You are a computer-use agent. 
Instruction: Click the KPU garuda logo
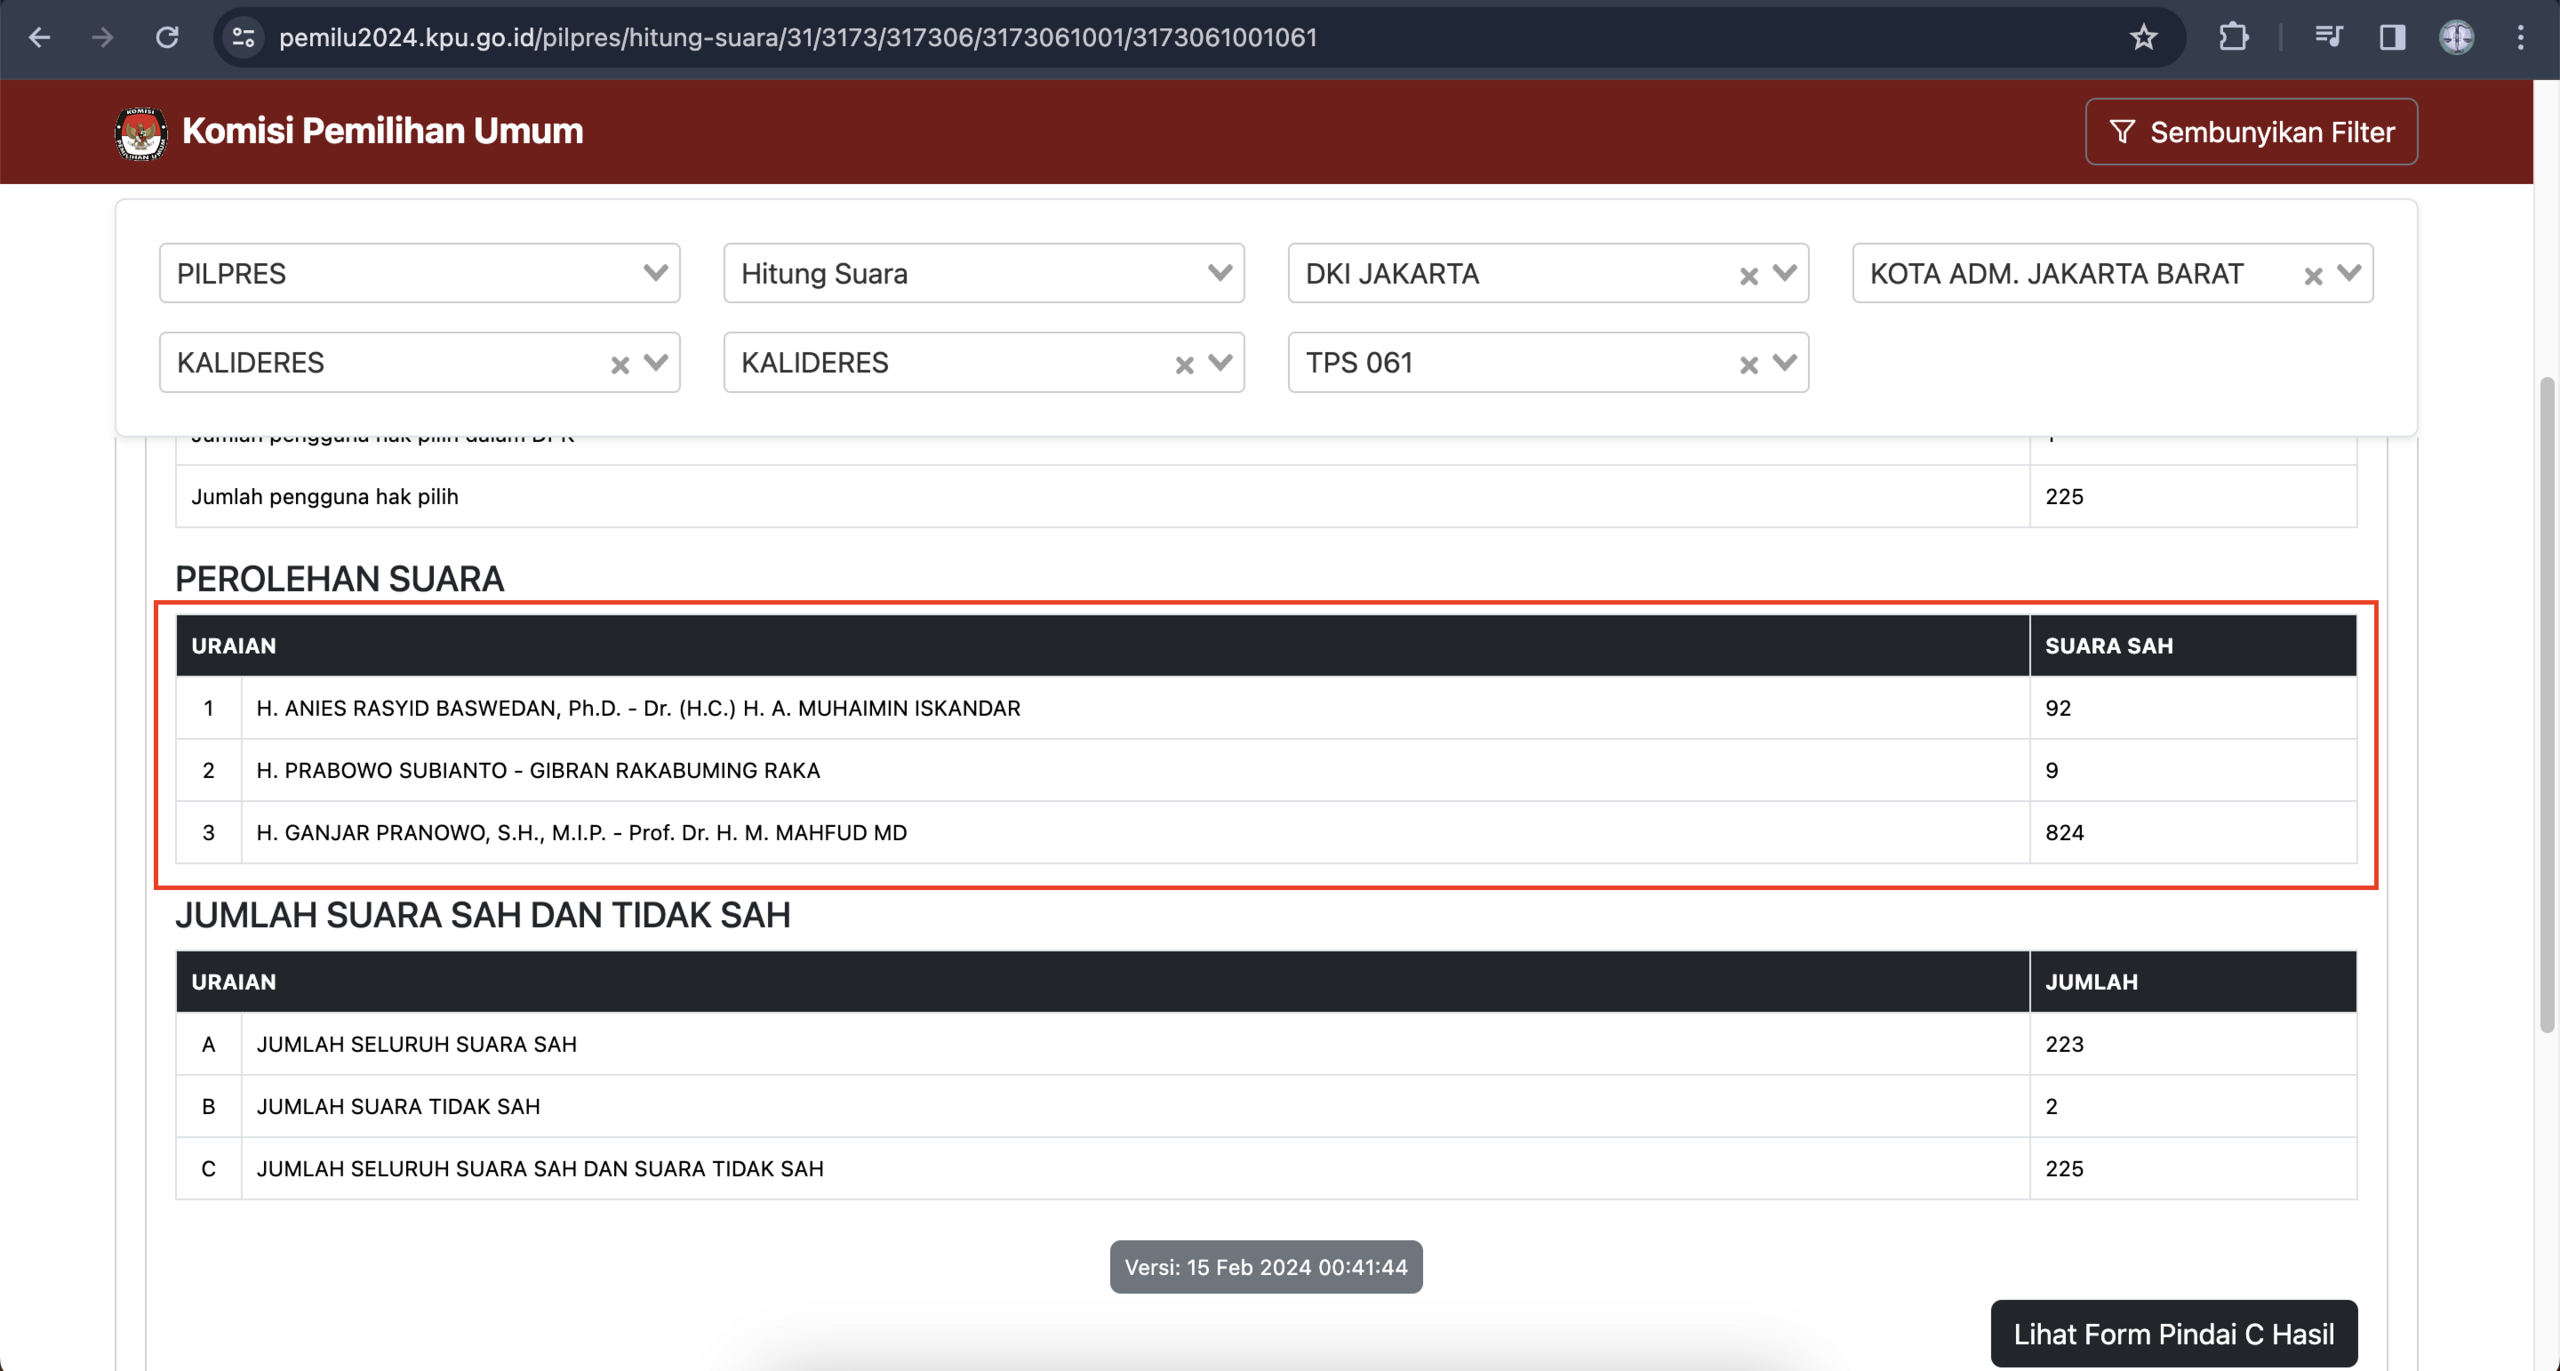(x=140, y=132)
